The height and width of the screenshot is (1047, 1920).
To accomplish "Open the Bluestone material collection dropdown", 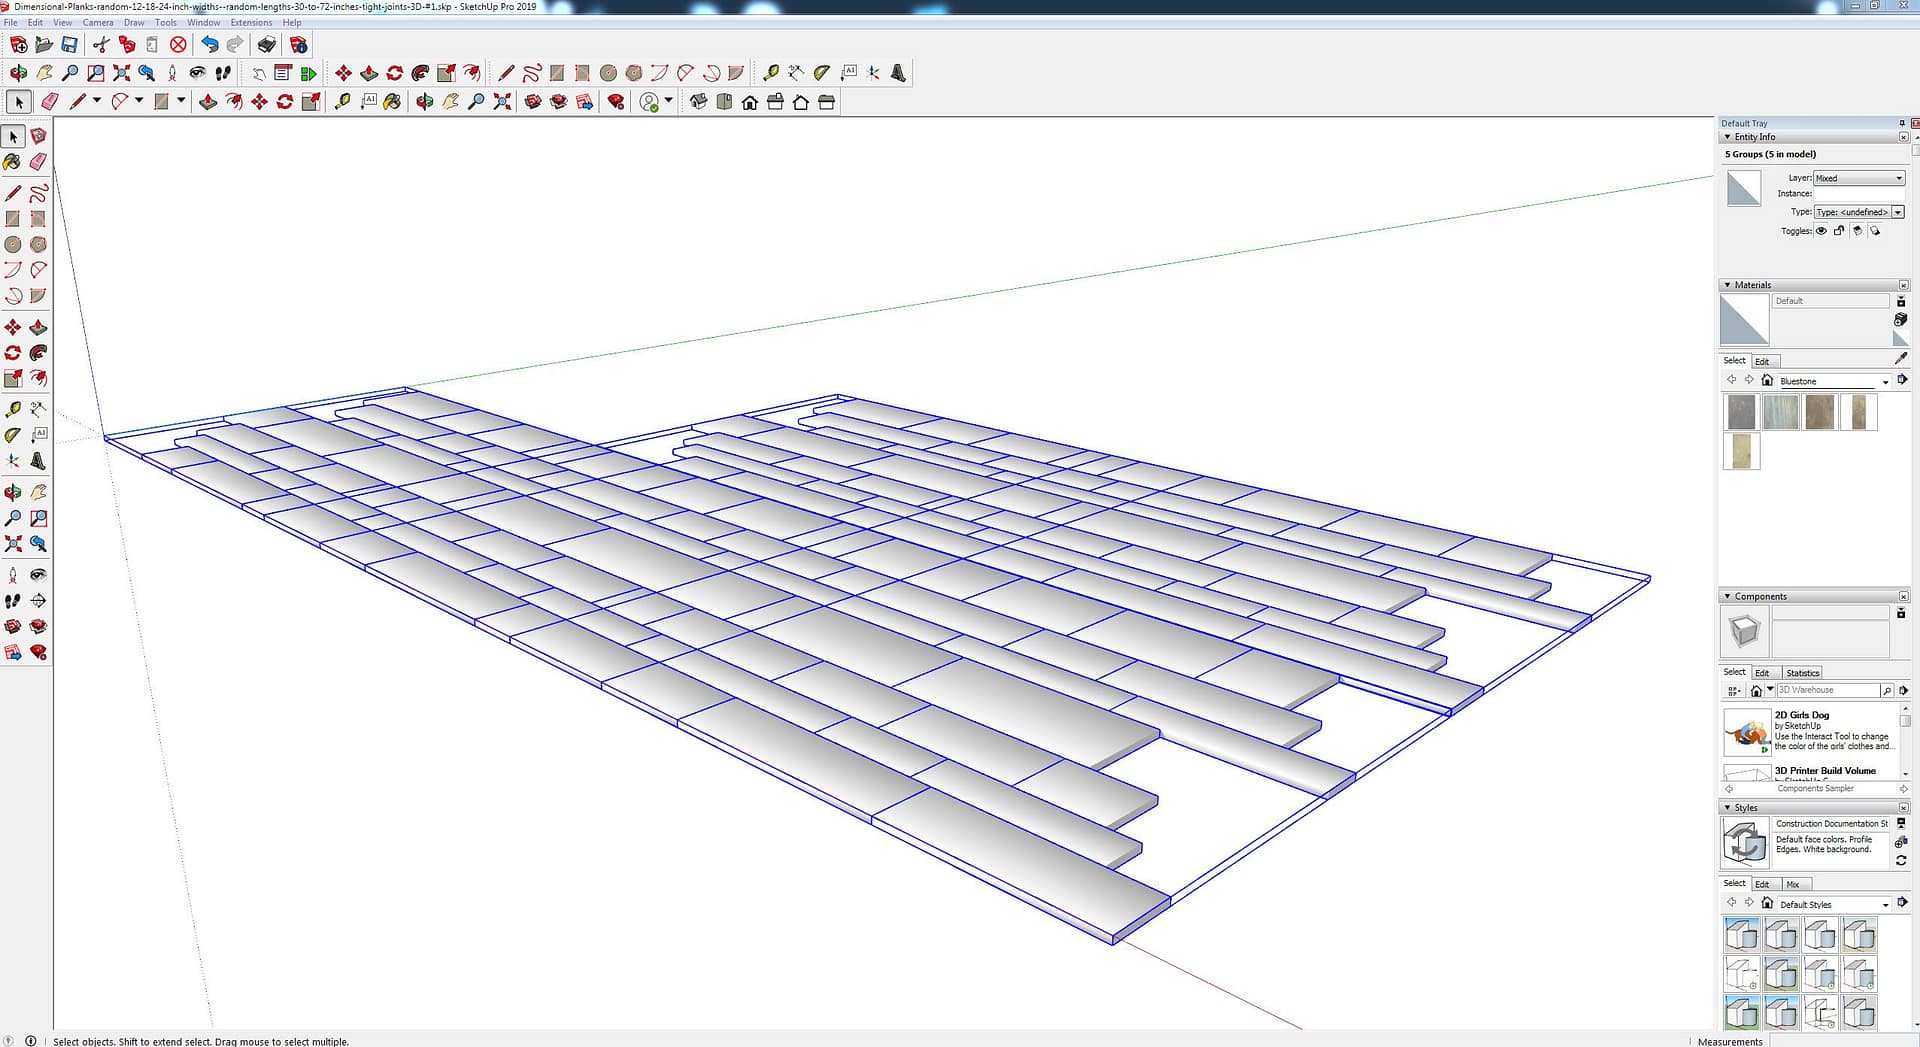I will click(1885, 381).
